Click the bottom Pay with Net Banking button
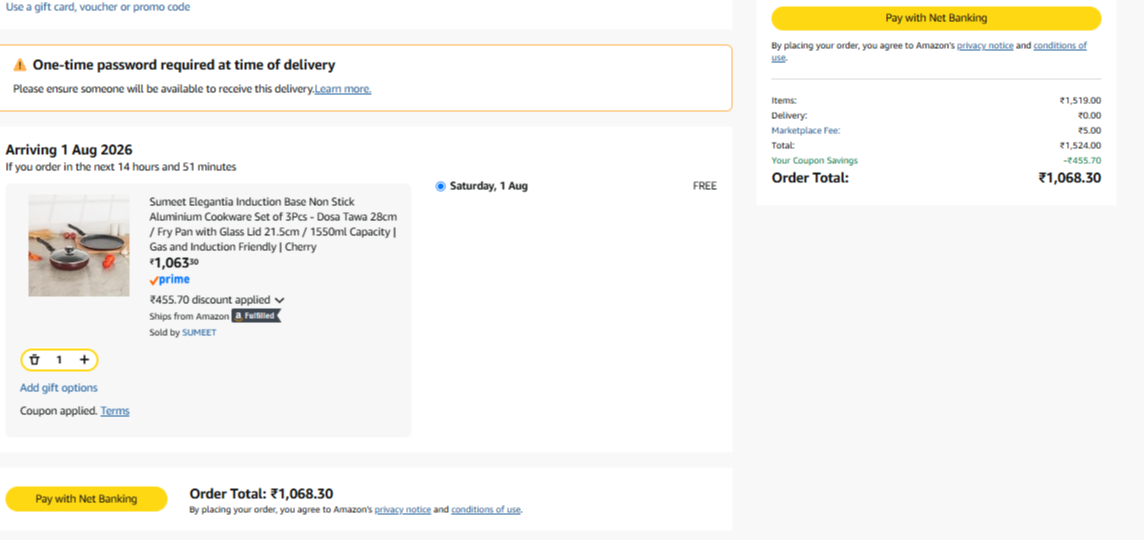Image resolution: width=1145 pixels, height=541 pixels. (x=86, y=499)
